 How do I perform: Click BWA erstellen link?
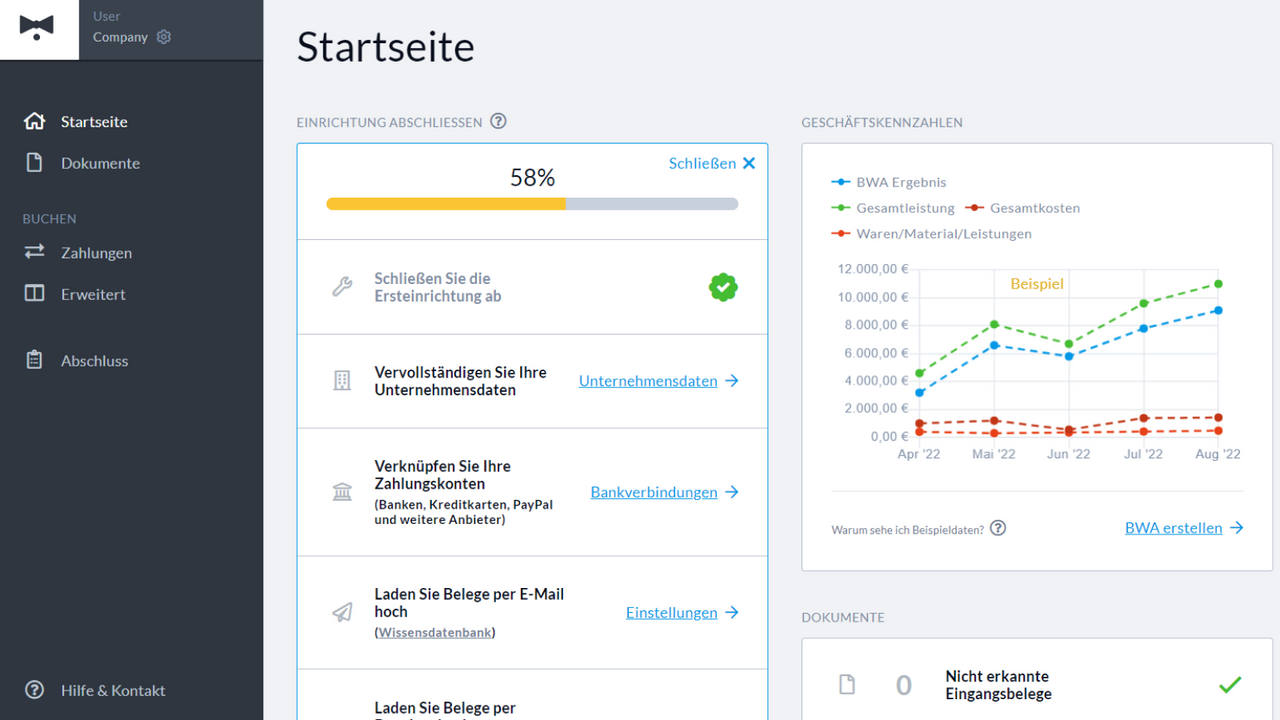tap(1173, 528)
